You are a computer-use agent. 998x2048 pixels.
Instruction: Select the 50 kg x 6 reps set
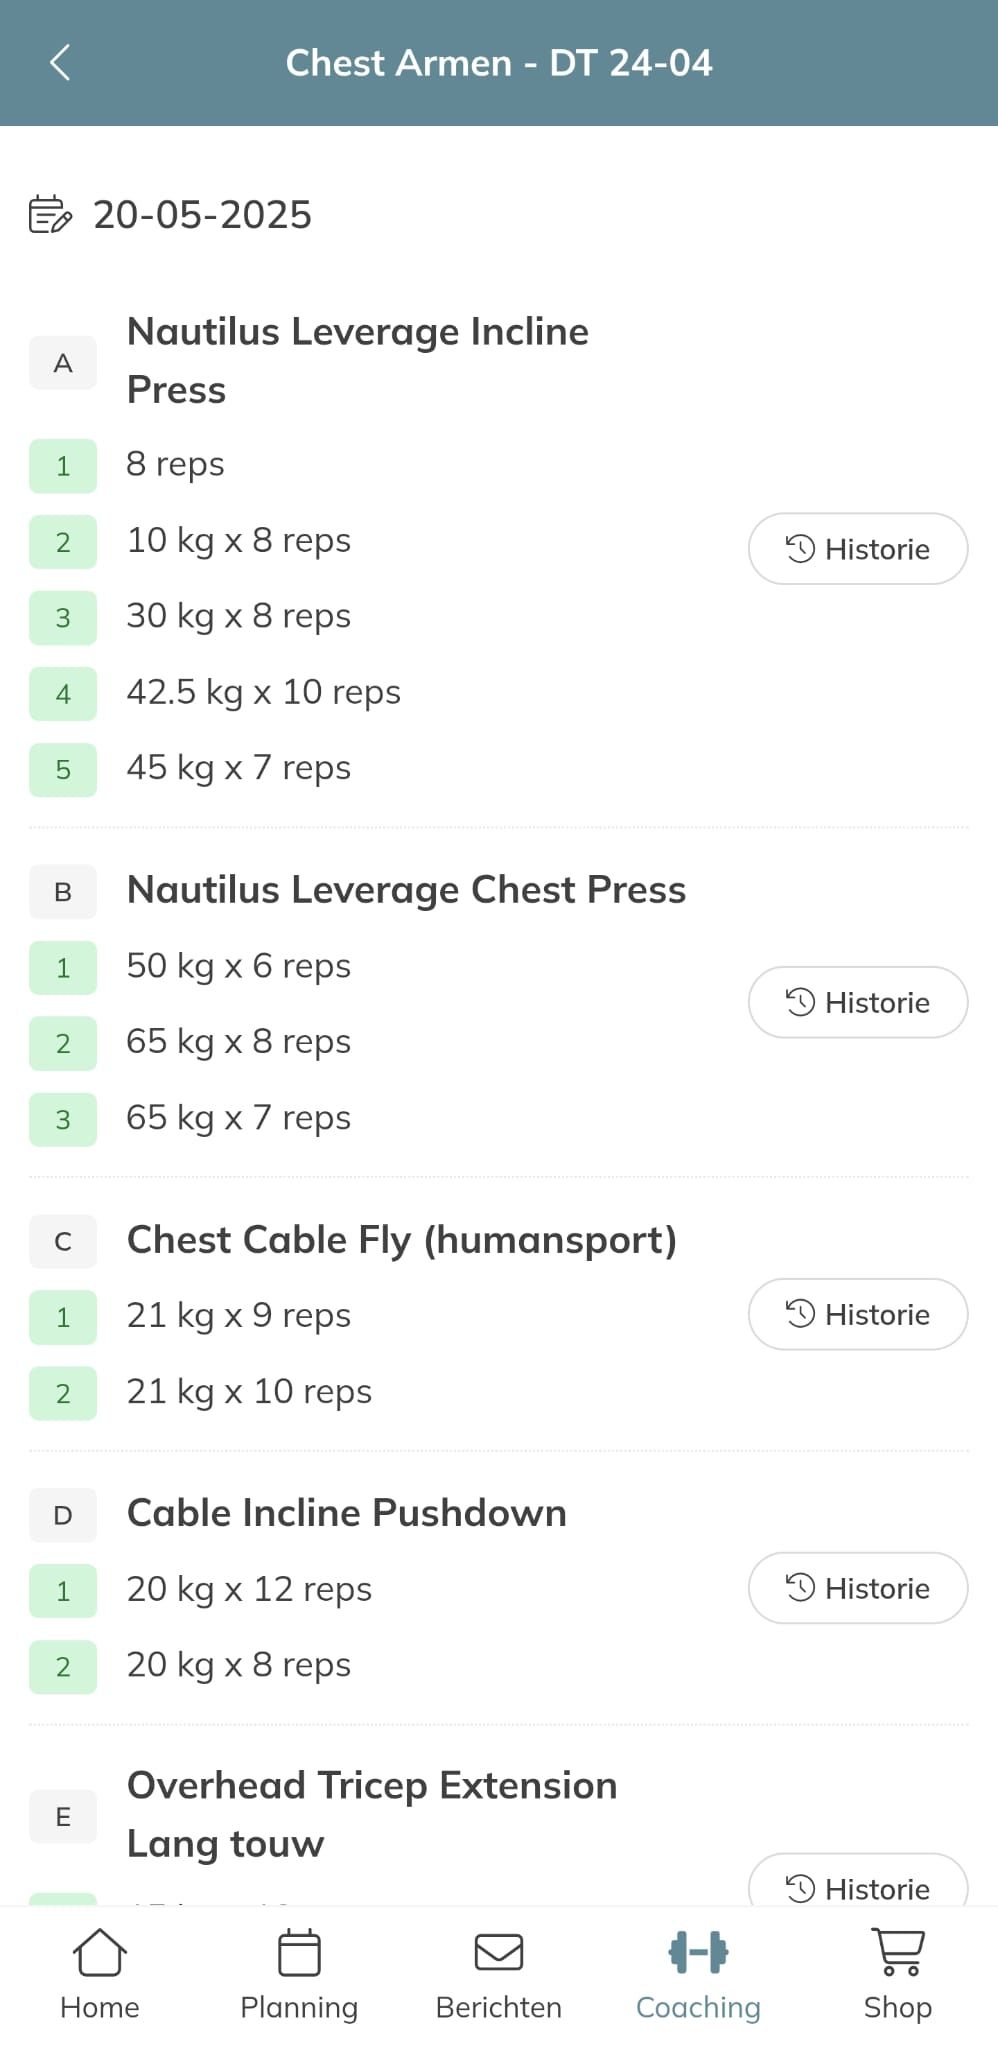pos(238,966)
